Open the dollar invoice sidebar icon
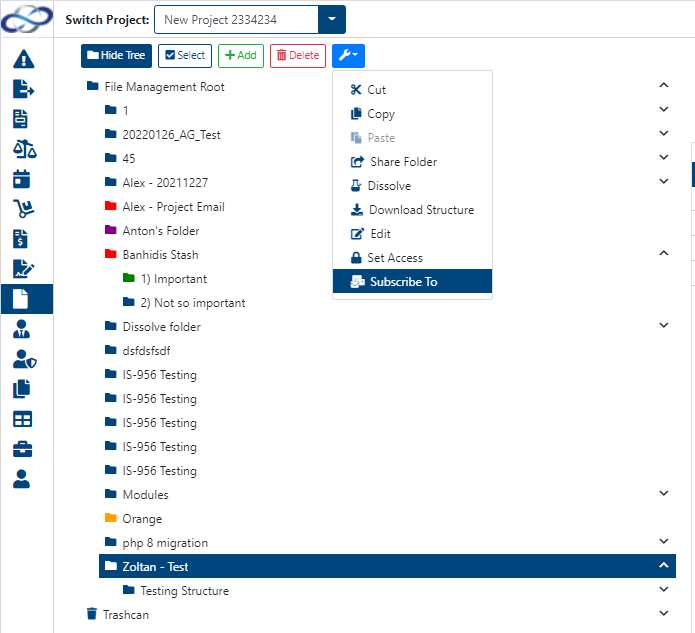The height and width of the screenshot is (633, 695). [x=20, y=239]
